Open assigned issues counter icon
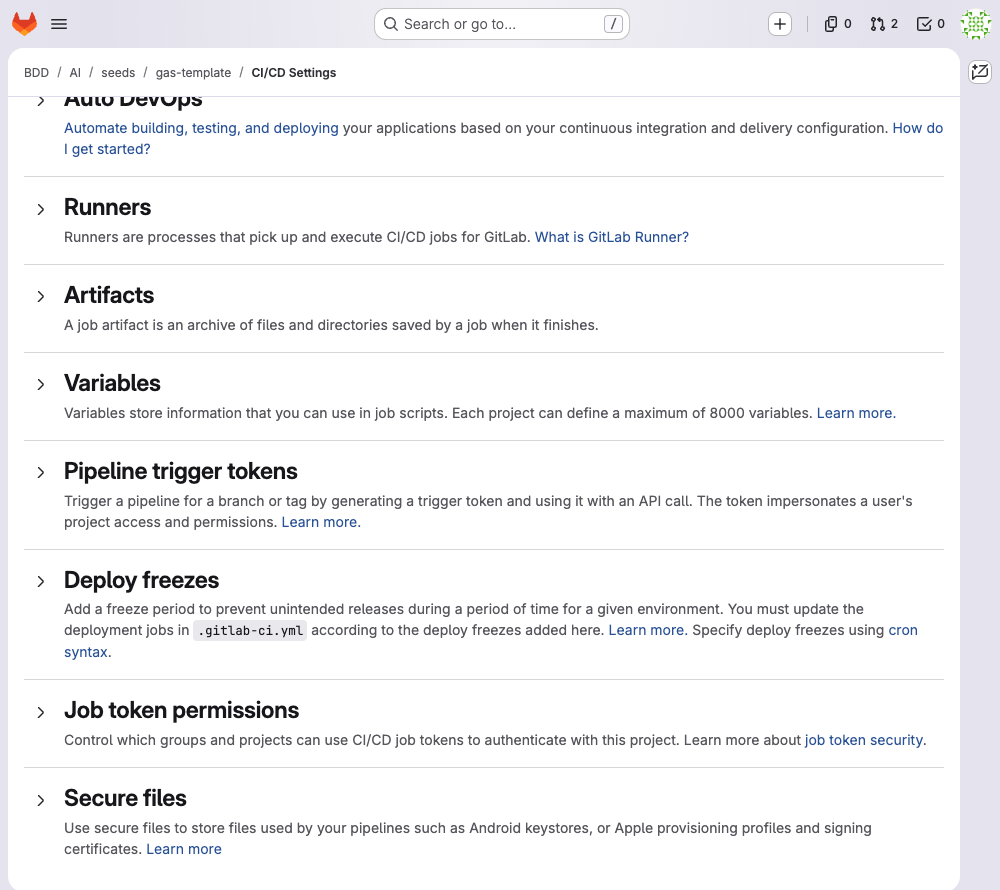 pos(837,24)
